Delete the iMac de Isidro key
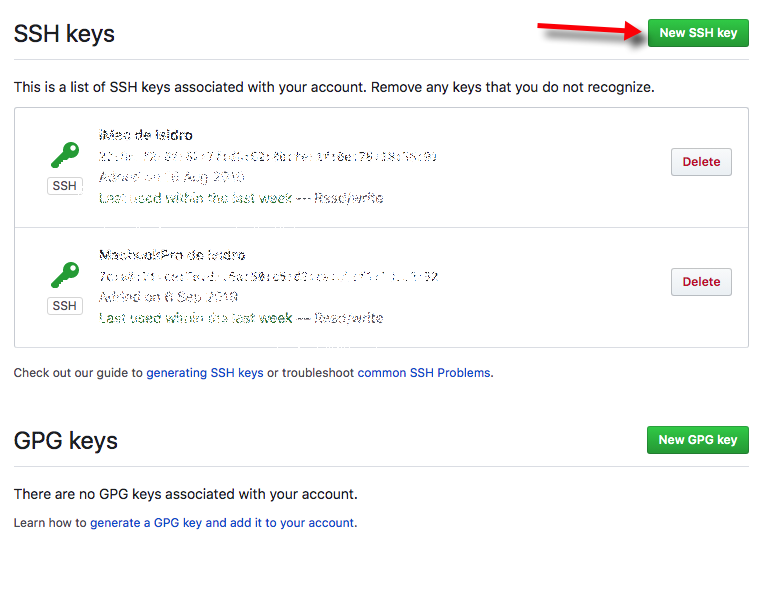 [x=701, y=162]
